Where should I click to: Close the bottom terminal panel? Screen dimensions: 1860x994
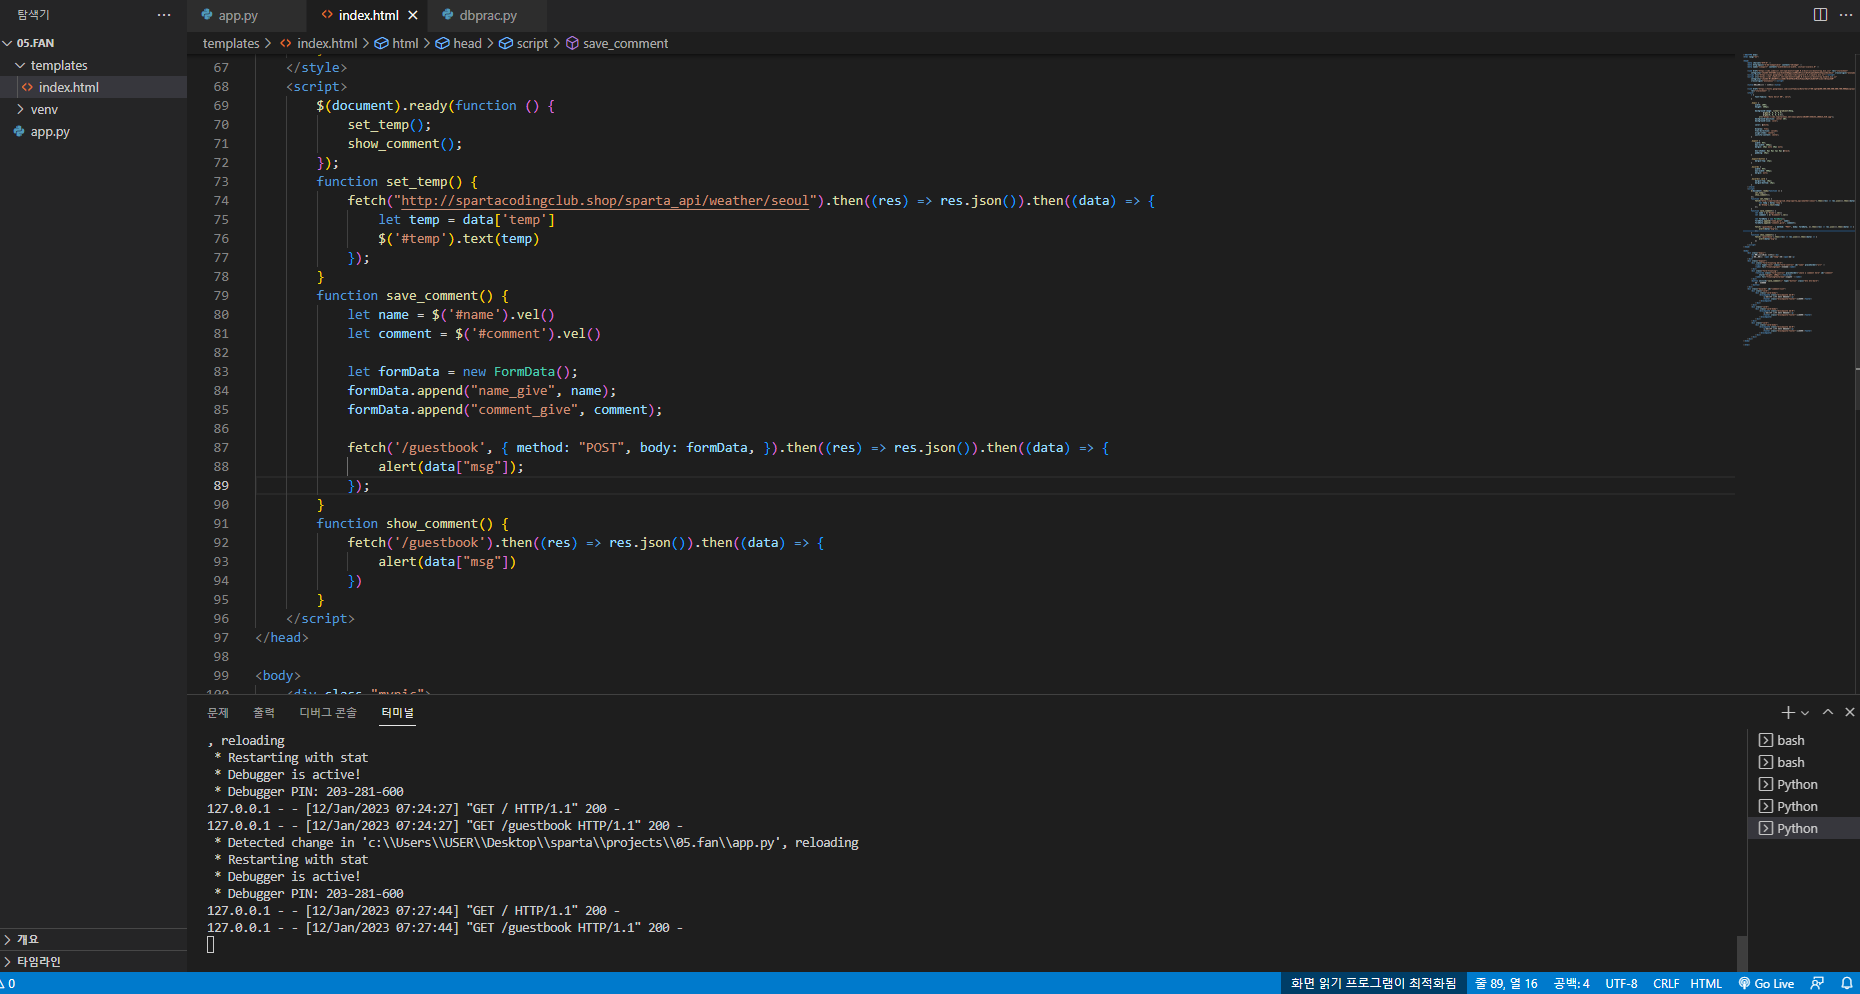point(1850,712)
